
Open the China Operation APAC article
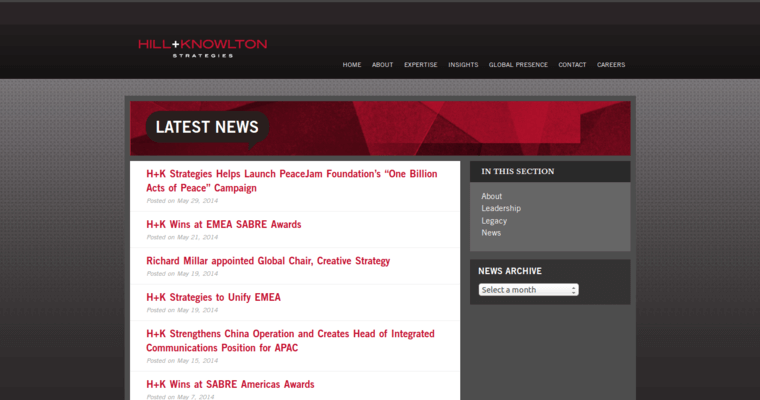click(x=290, y=341)
